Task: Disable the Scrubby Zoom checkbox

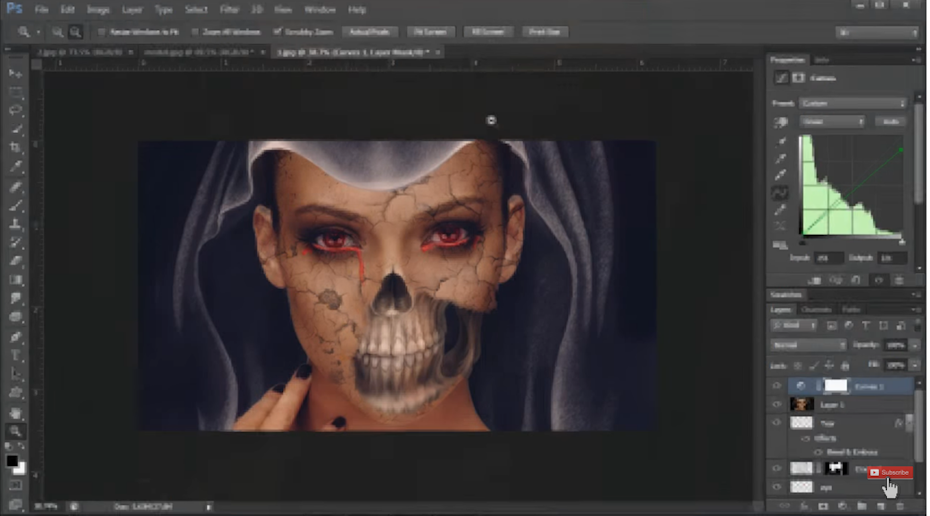Action: tap(277, 31)
